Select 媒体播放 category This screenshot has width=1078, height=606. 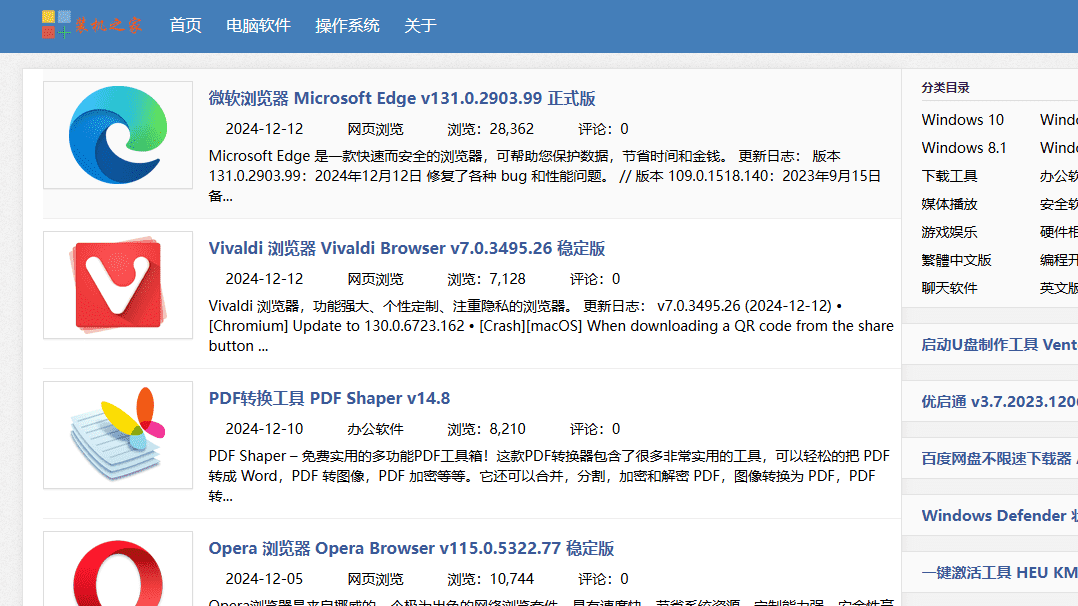(949, 204)
